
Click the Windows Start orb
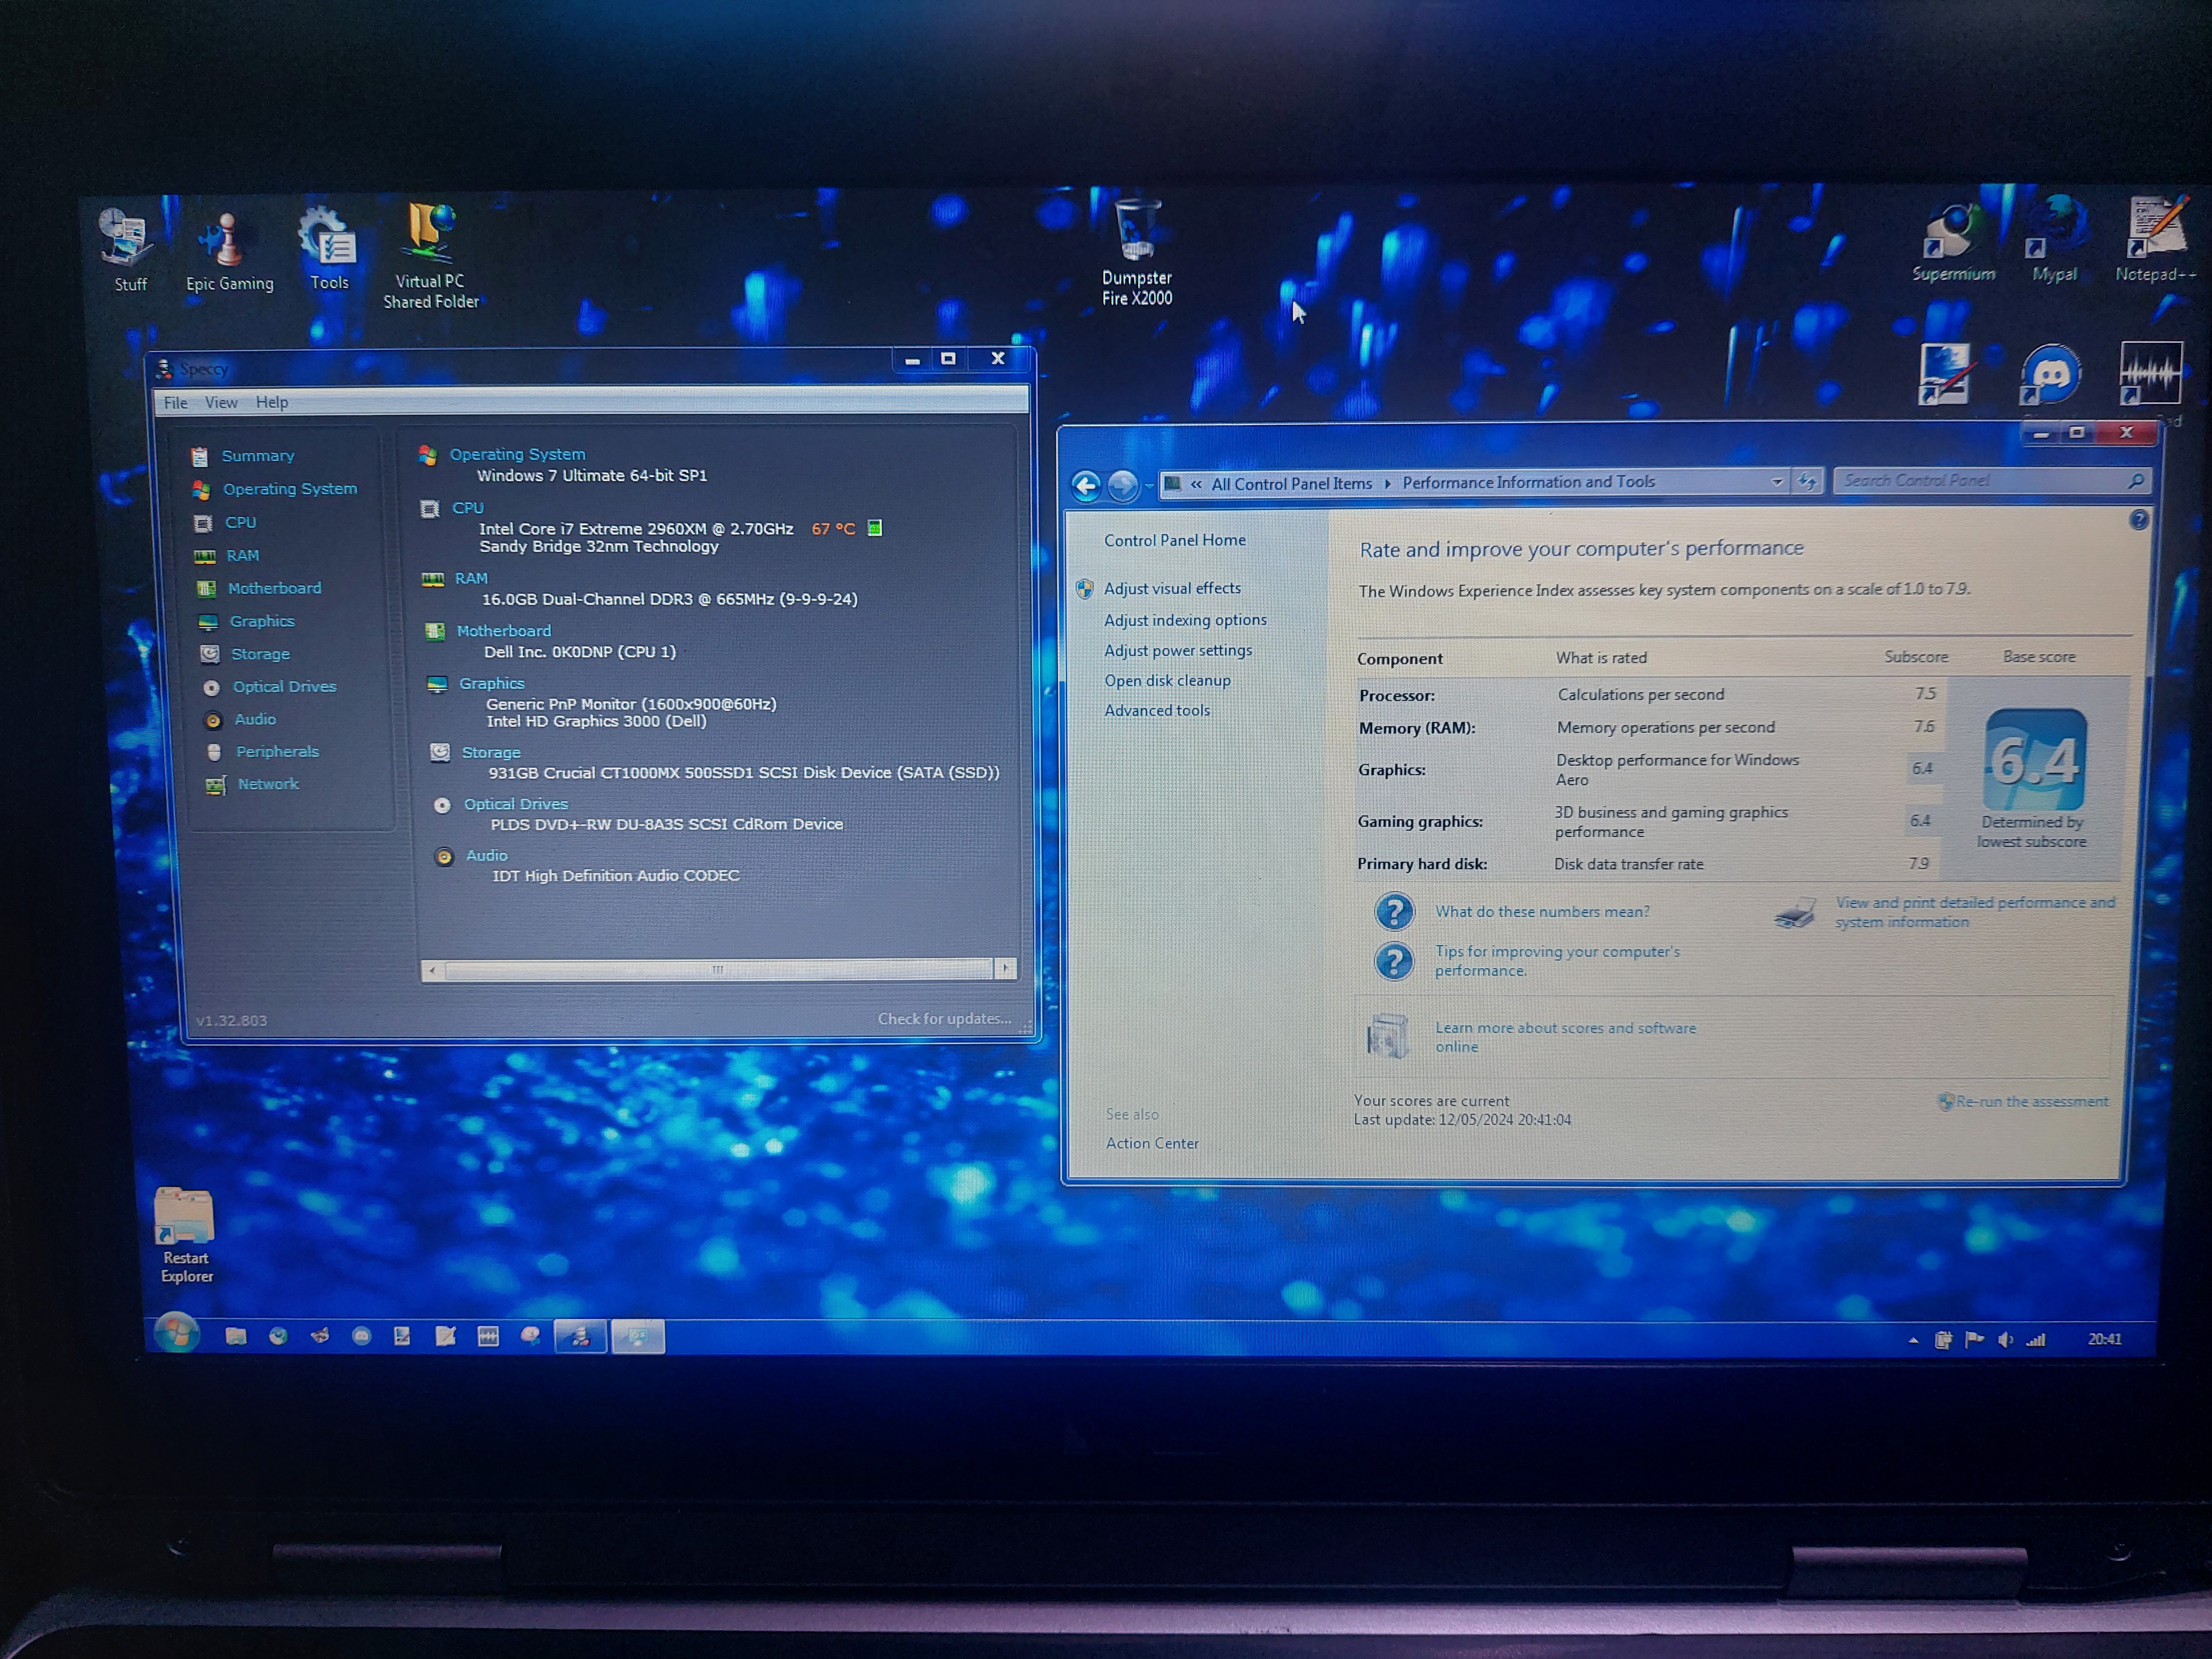[x=177, y=1333]
